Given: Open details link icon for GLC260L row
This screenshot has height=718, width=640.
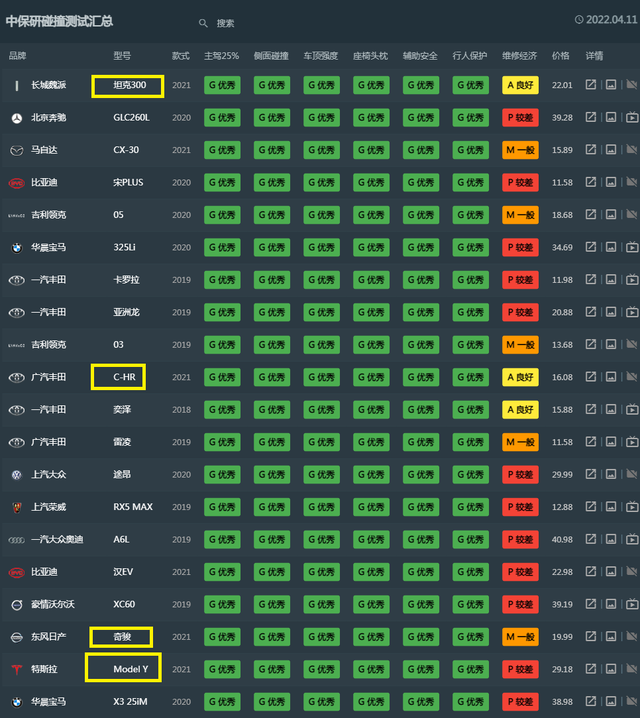Looking at the screenshot, I should tap(591, 117).
